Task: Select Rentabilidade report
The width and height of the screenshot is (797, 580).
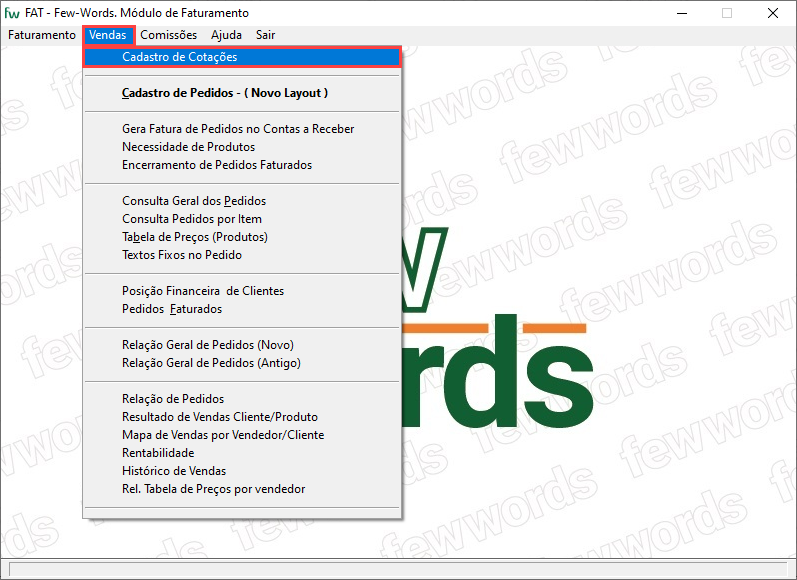Action: click(242, 453)
